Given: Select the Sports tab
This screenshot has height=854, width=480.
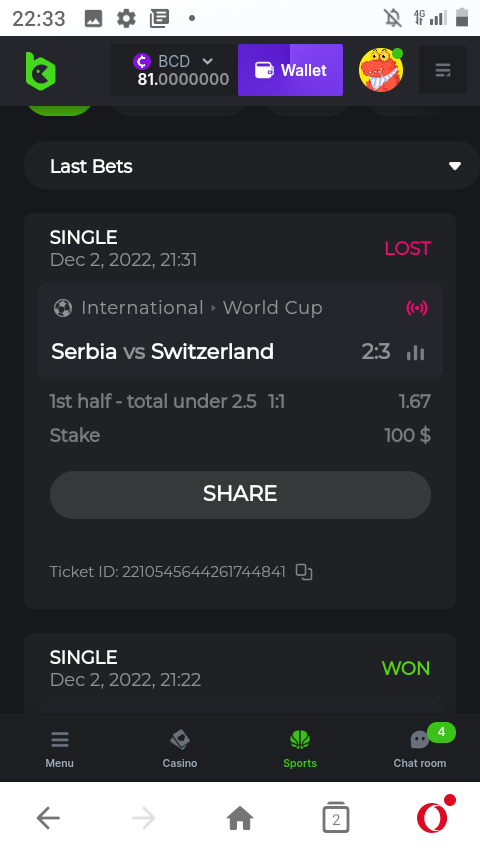Looking at the screenshot, I should pos(300,749).
